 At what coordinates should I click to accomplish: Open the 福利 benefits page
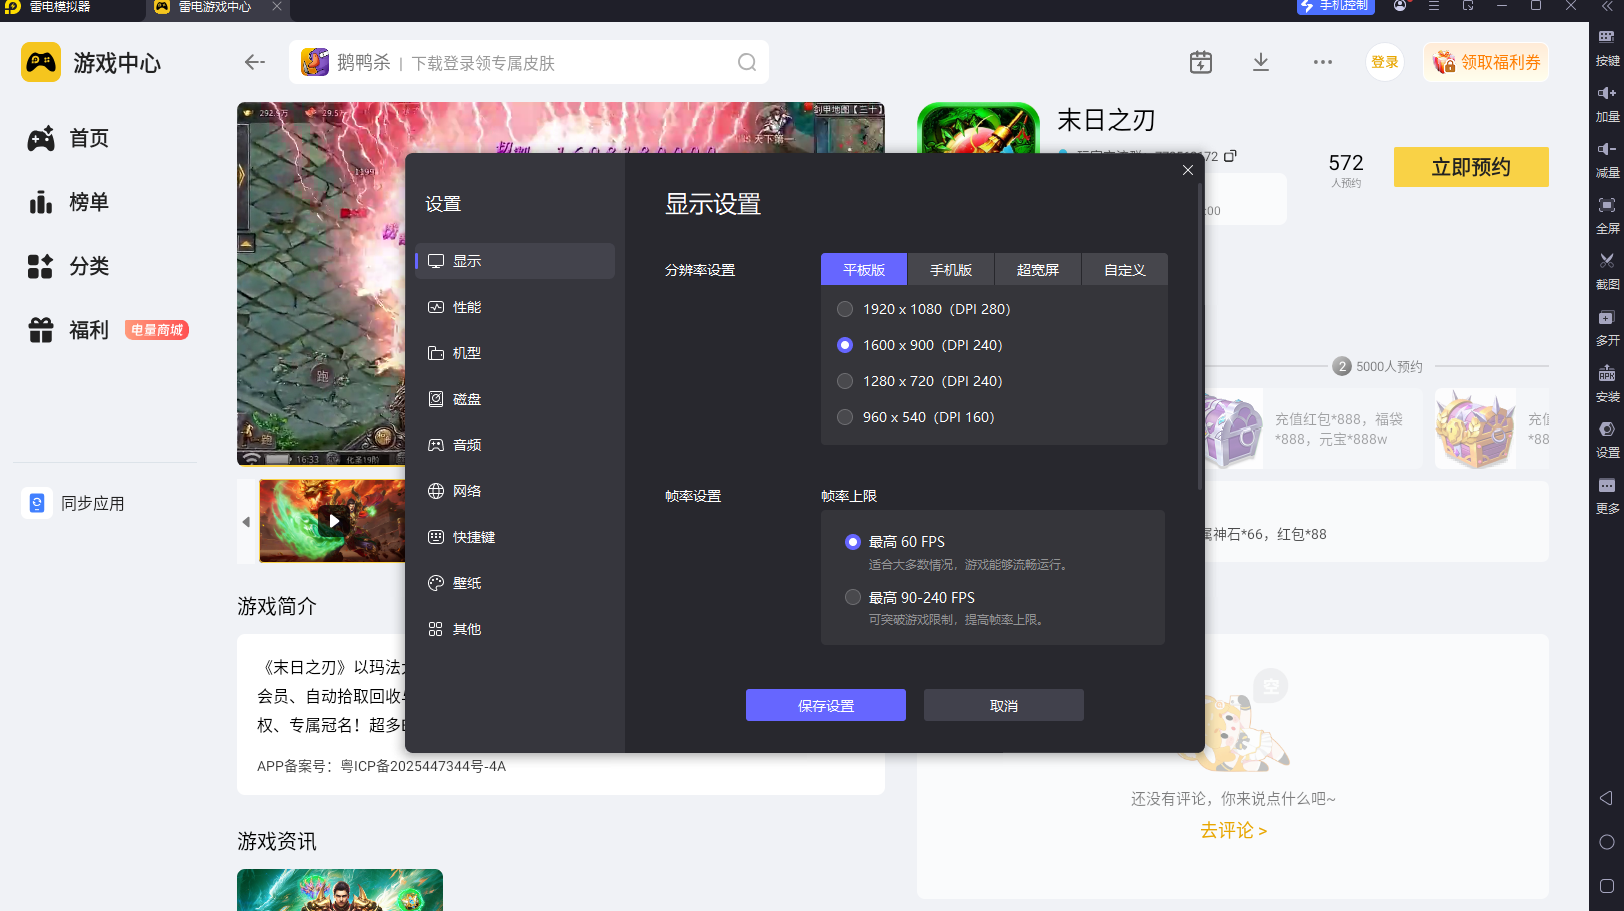(x=68, y=330)
